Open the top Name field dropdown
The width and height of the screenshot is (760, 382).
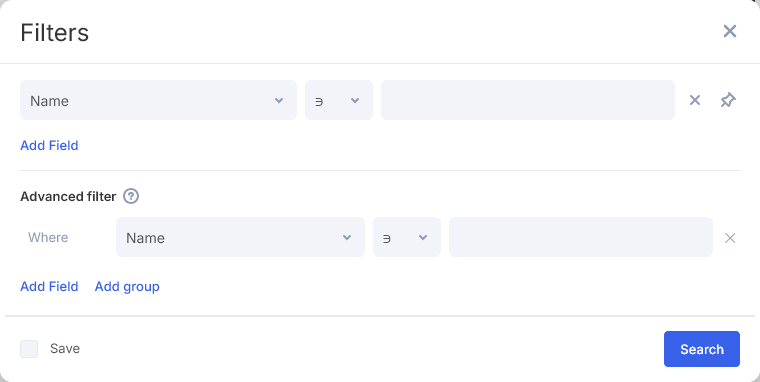click(x=158, y=100)
